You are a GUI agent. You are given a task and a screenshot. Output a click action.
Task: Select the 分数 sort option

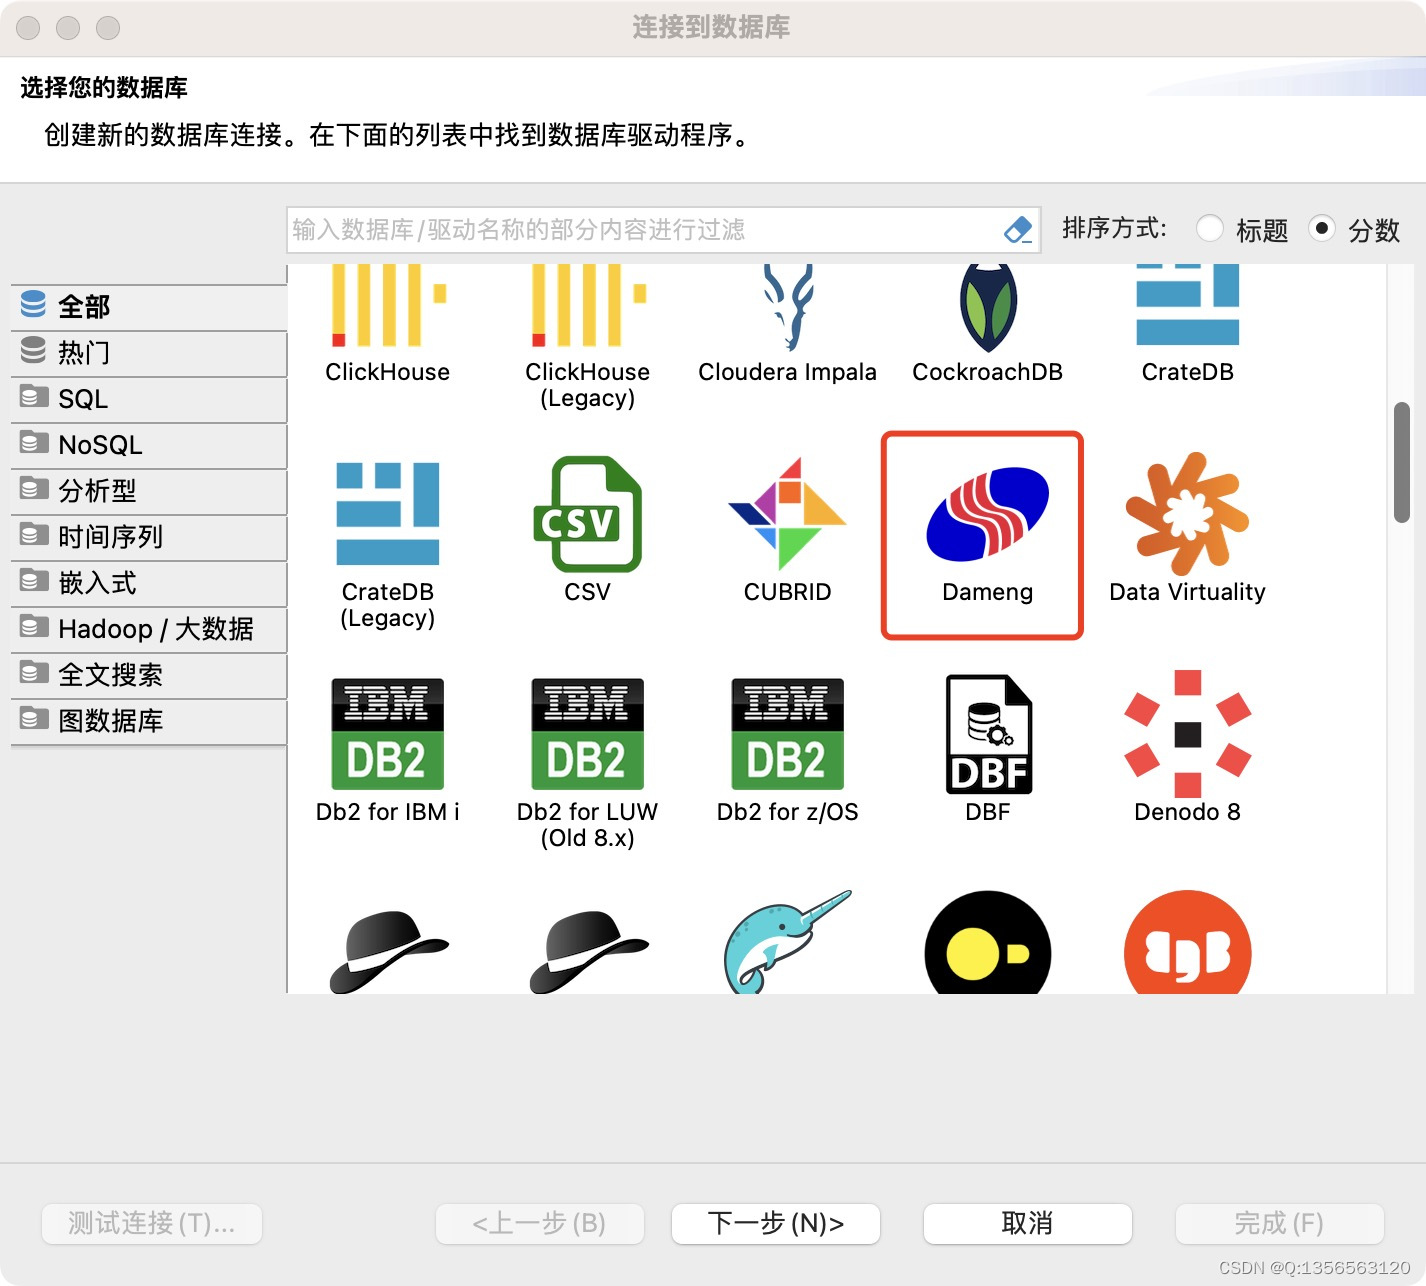click(1323, 229)
